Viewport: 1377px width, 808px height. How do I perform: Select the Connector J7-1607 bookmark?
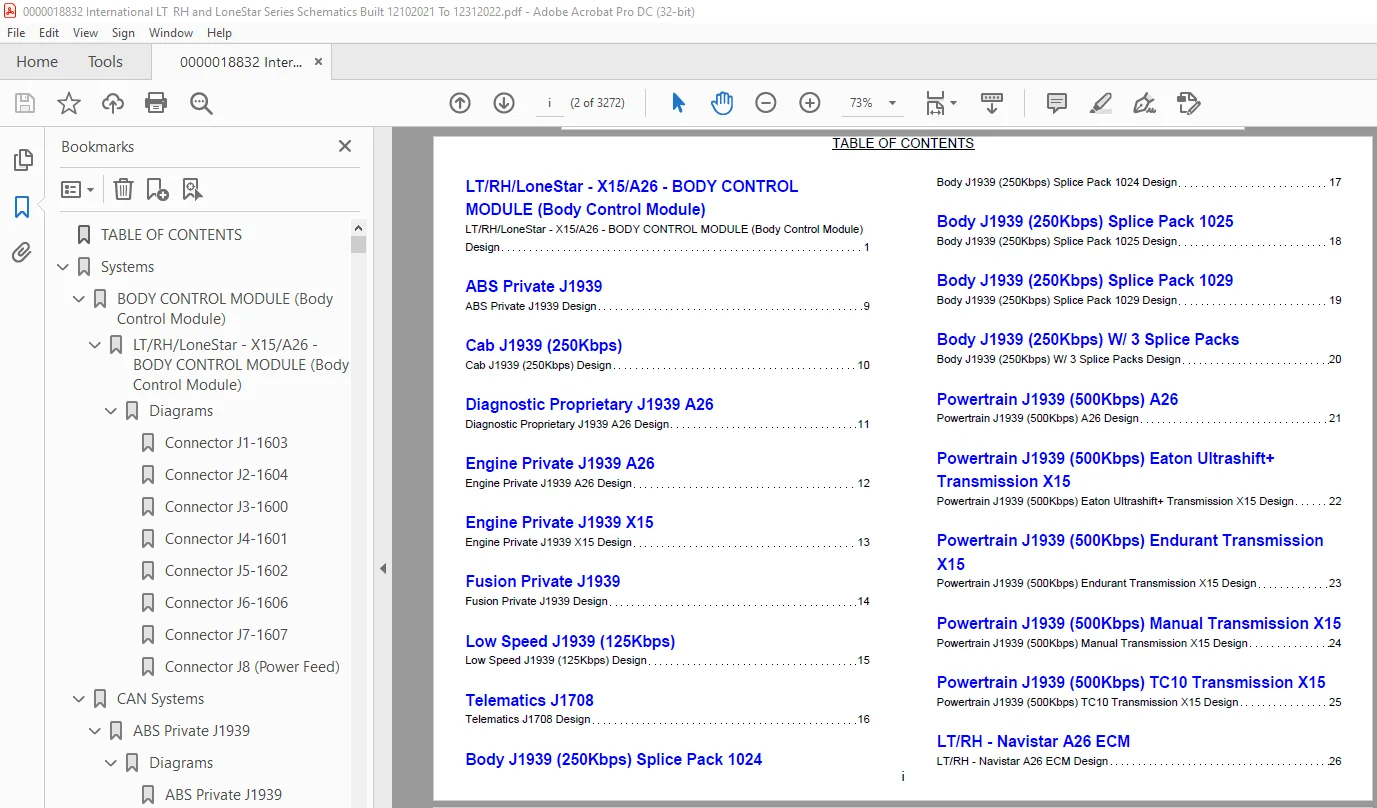[226, 635]
